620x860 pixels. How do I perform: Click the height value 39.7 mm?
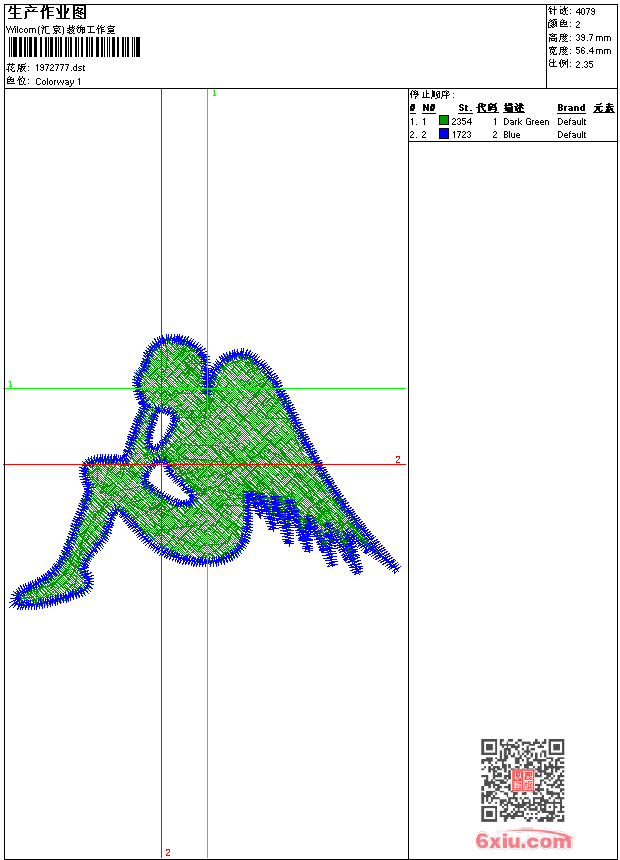(x=585, y=37)
